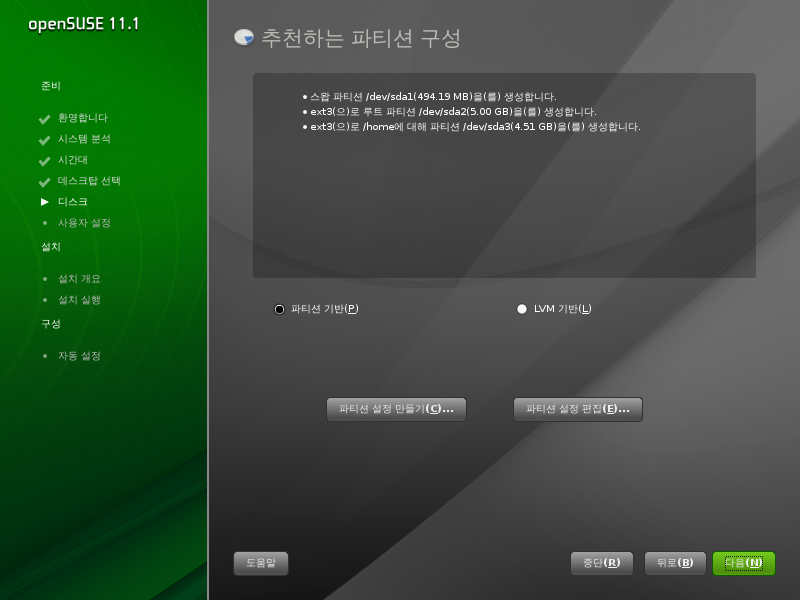The height and width of the screenshot is (600, 800).
Task: Click the 파티션 설정 편집(E)... button
Action: (578, 409)
